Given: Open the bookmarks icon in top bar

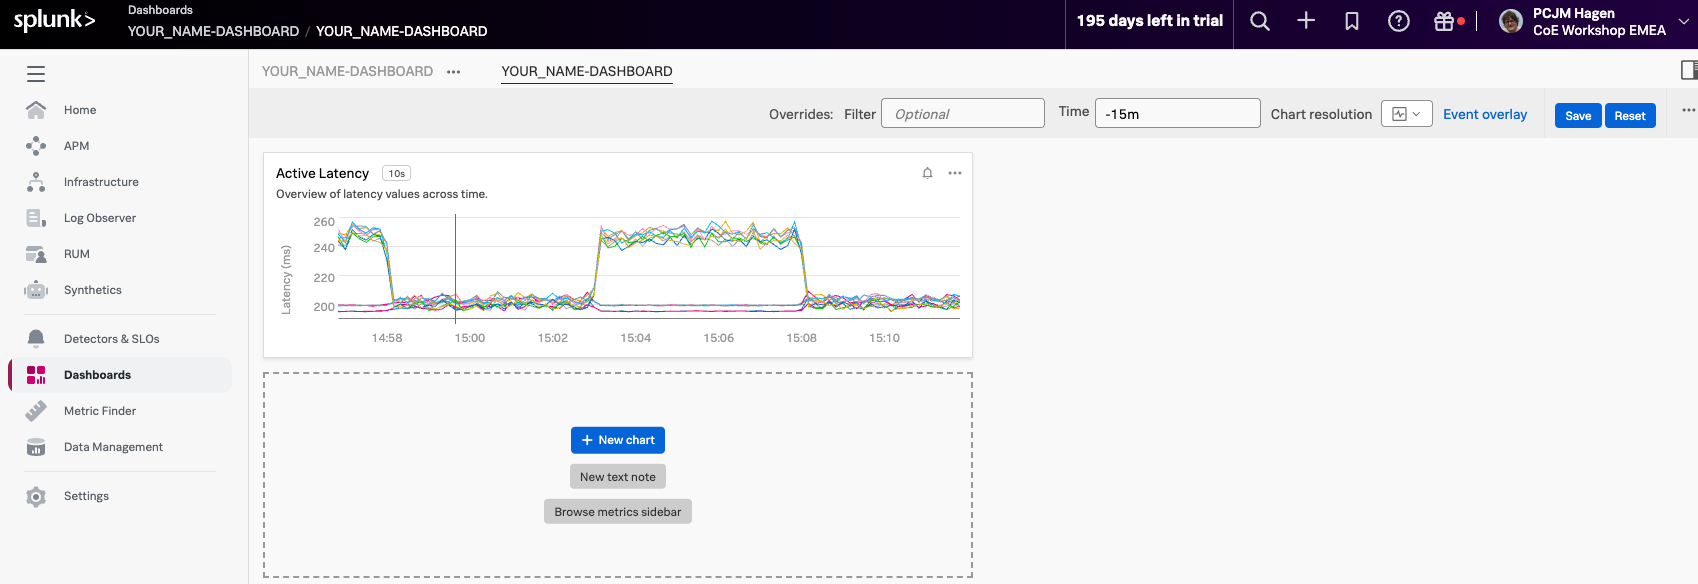Looking at the screenshot, I should tap(1352, 21).
